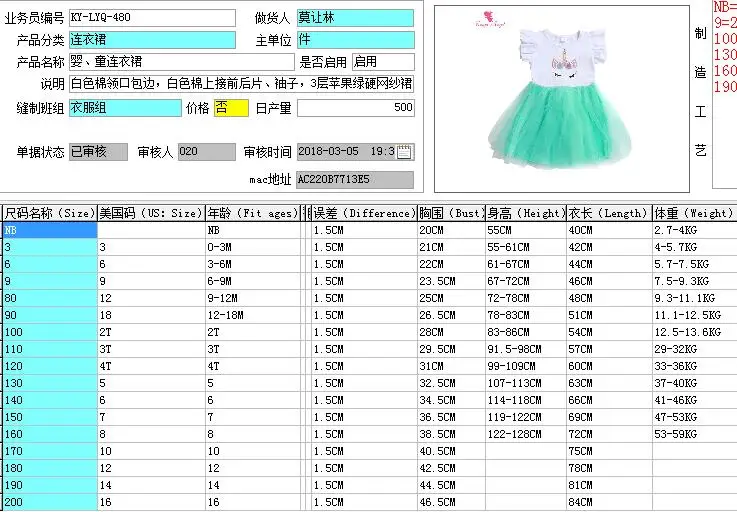
Task: Select size name cell 200
Action: (x=50, y=502)
